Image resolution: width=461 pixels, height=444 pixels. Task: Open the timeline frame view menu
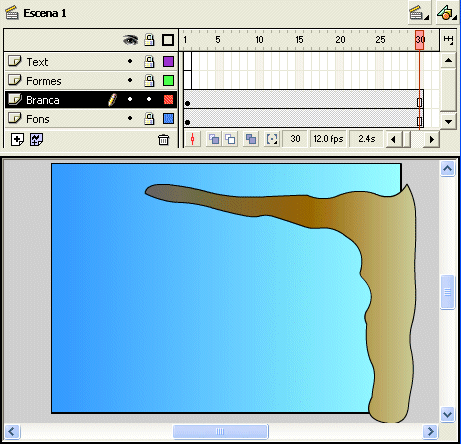[x=448, y=40]
